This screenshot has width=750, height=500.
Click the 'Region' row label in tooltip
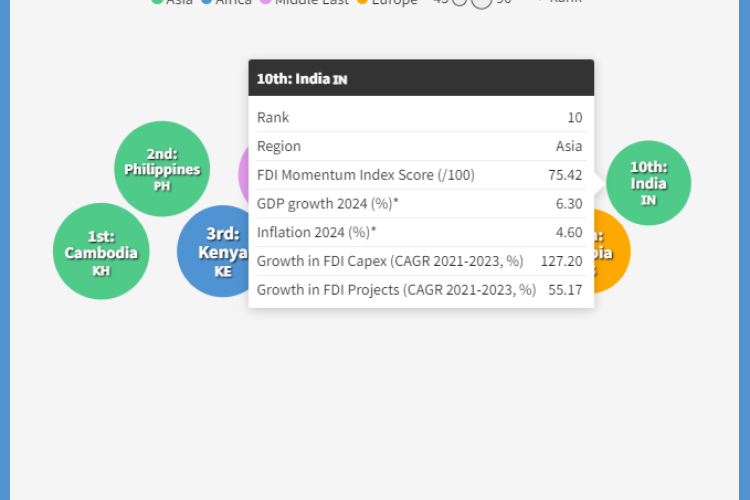point(279,146)
